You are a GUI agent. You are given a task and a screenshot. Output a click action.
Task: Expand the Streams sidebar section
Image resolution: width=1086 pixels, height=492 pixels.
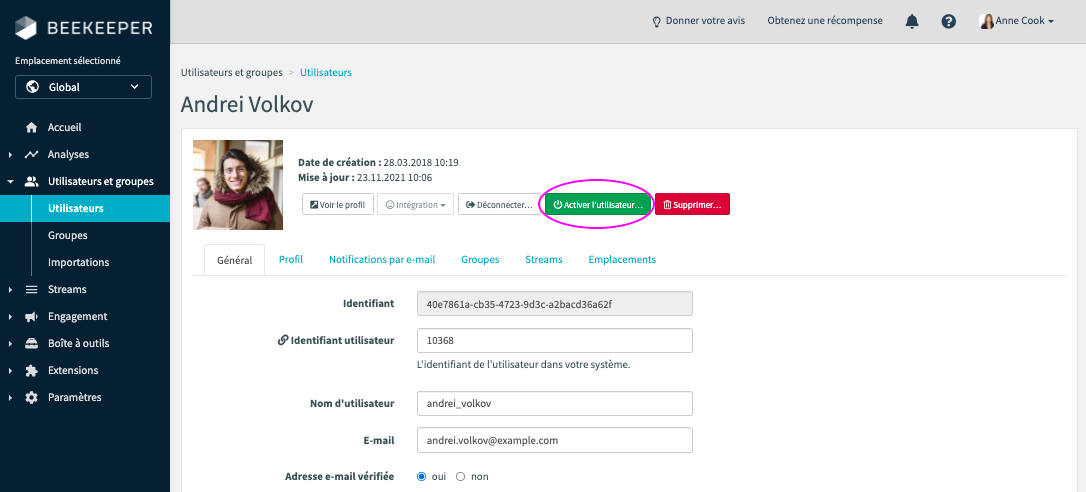click(x=66, y=290)
